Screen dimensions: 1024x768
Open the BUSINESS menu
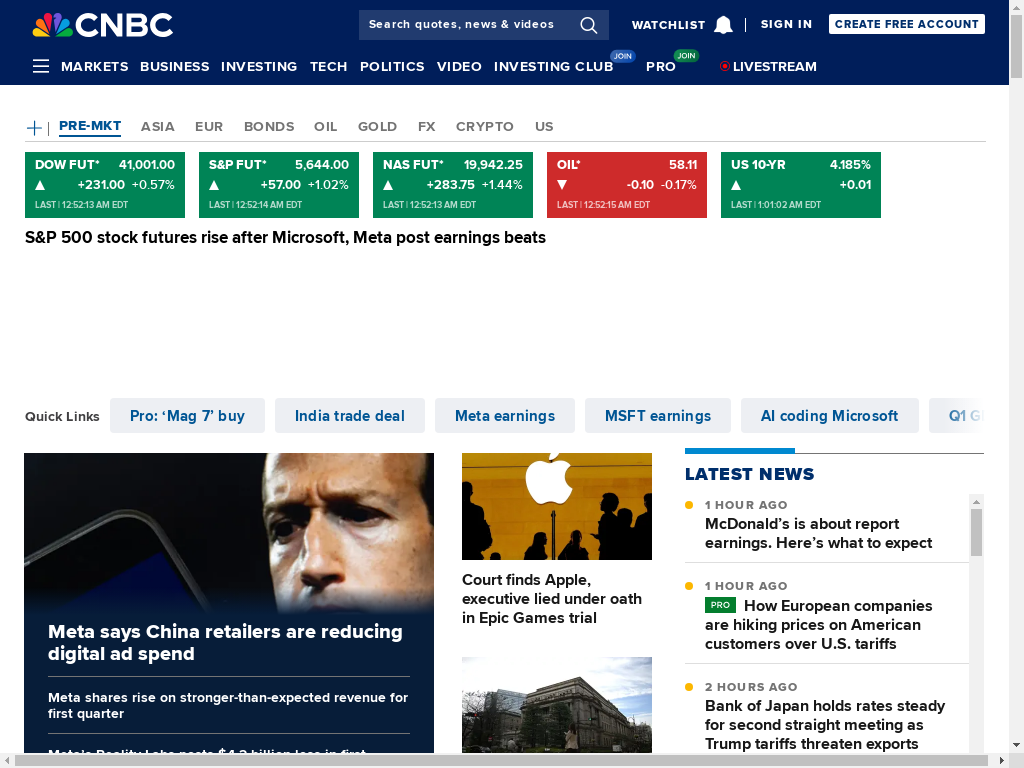pos(174,67)
